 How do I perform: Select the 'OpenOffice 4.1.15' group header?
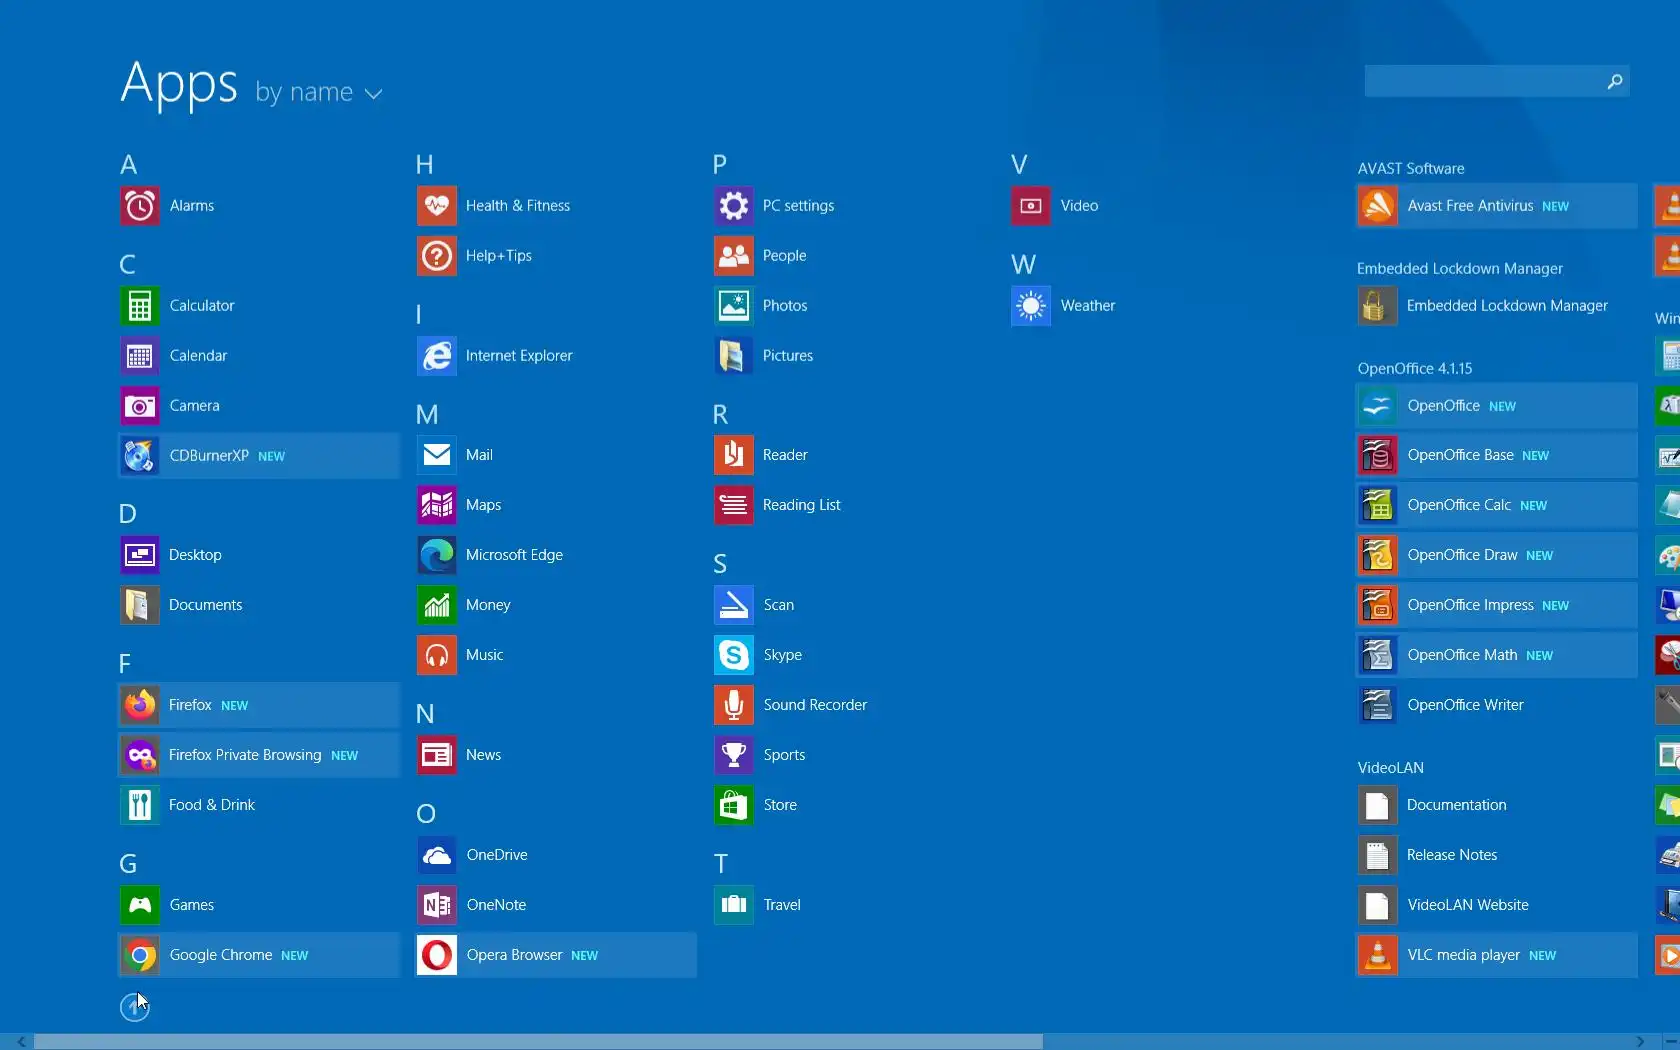(x=1415, y=369)
